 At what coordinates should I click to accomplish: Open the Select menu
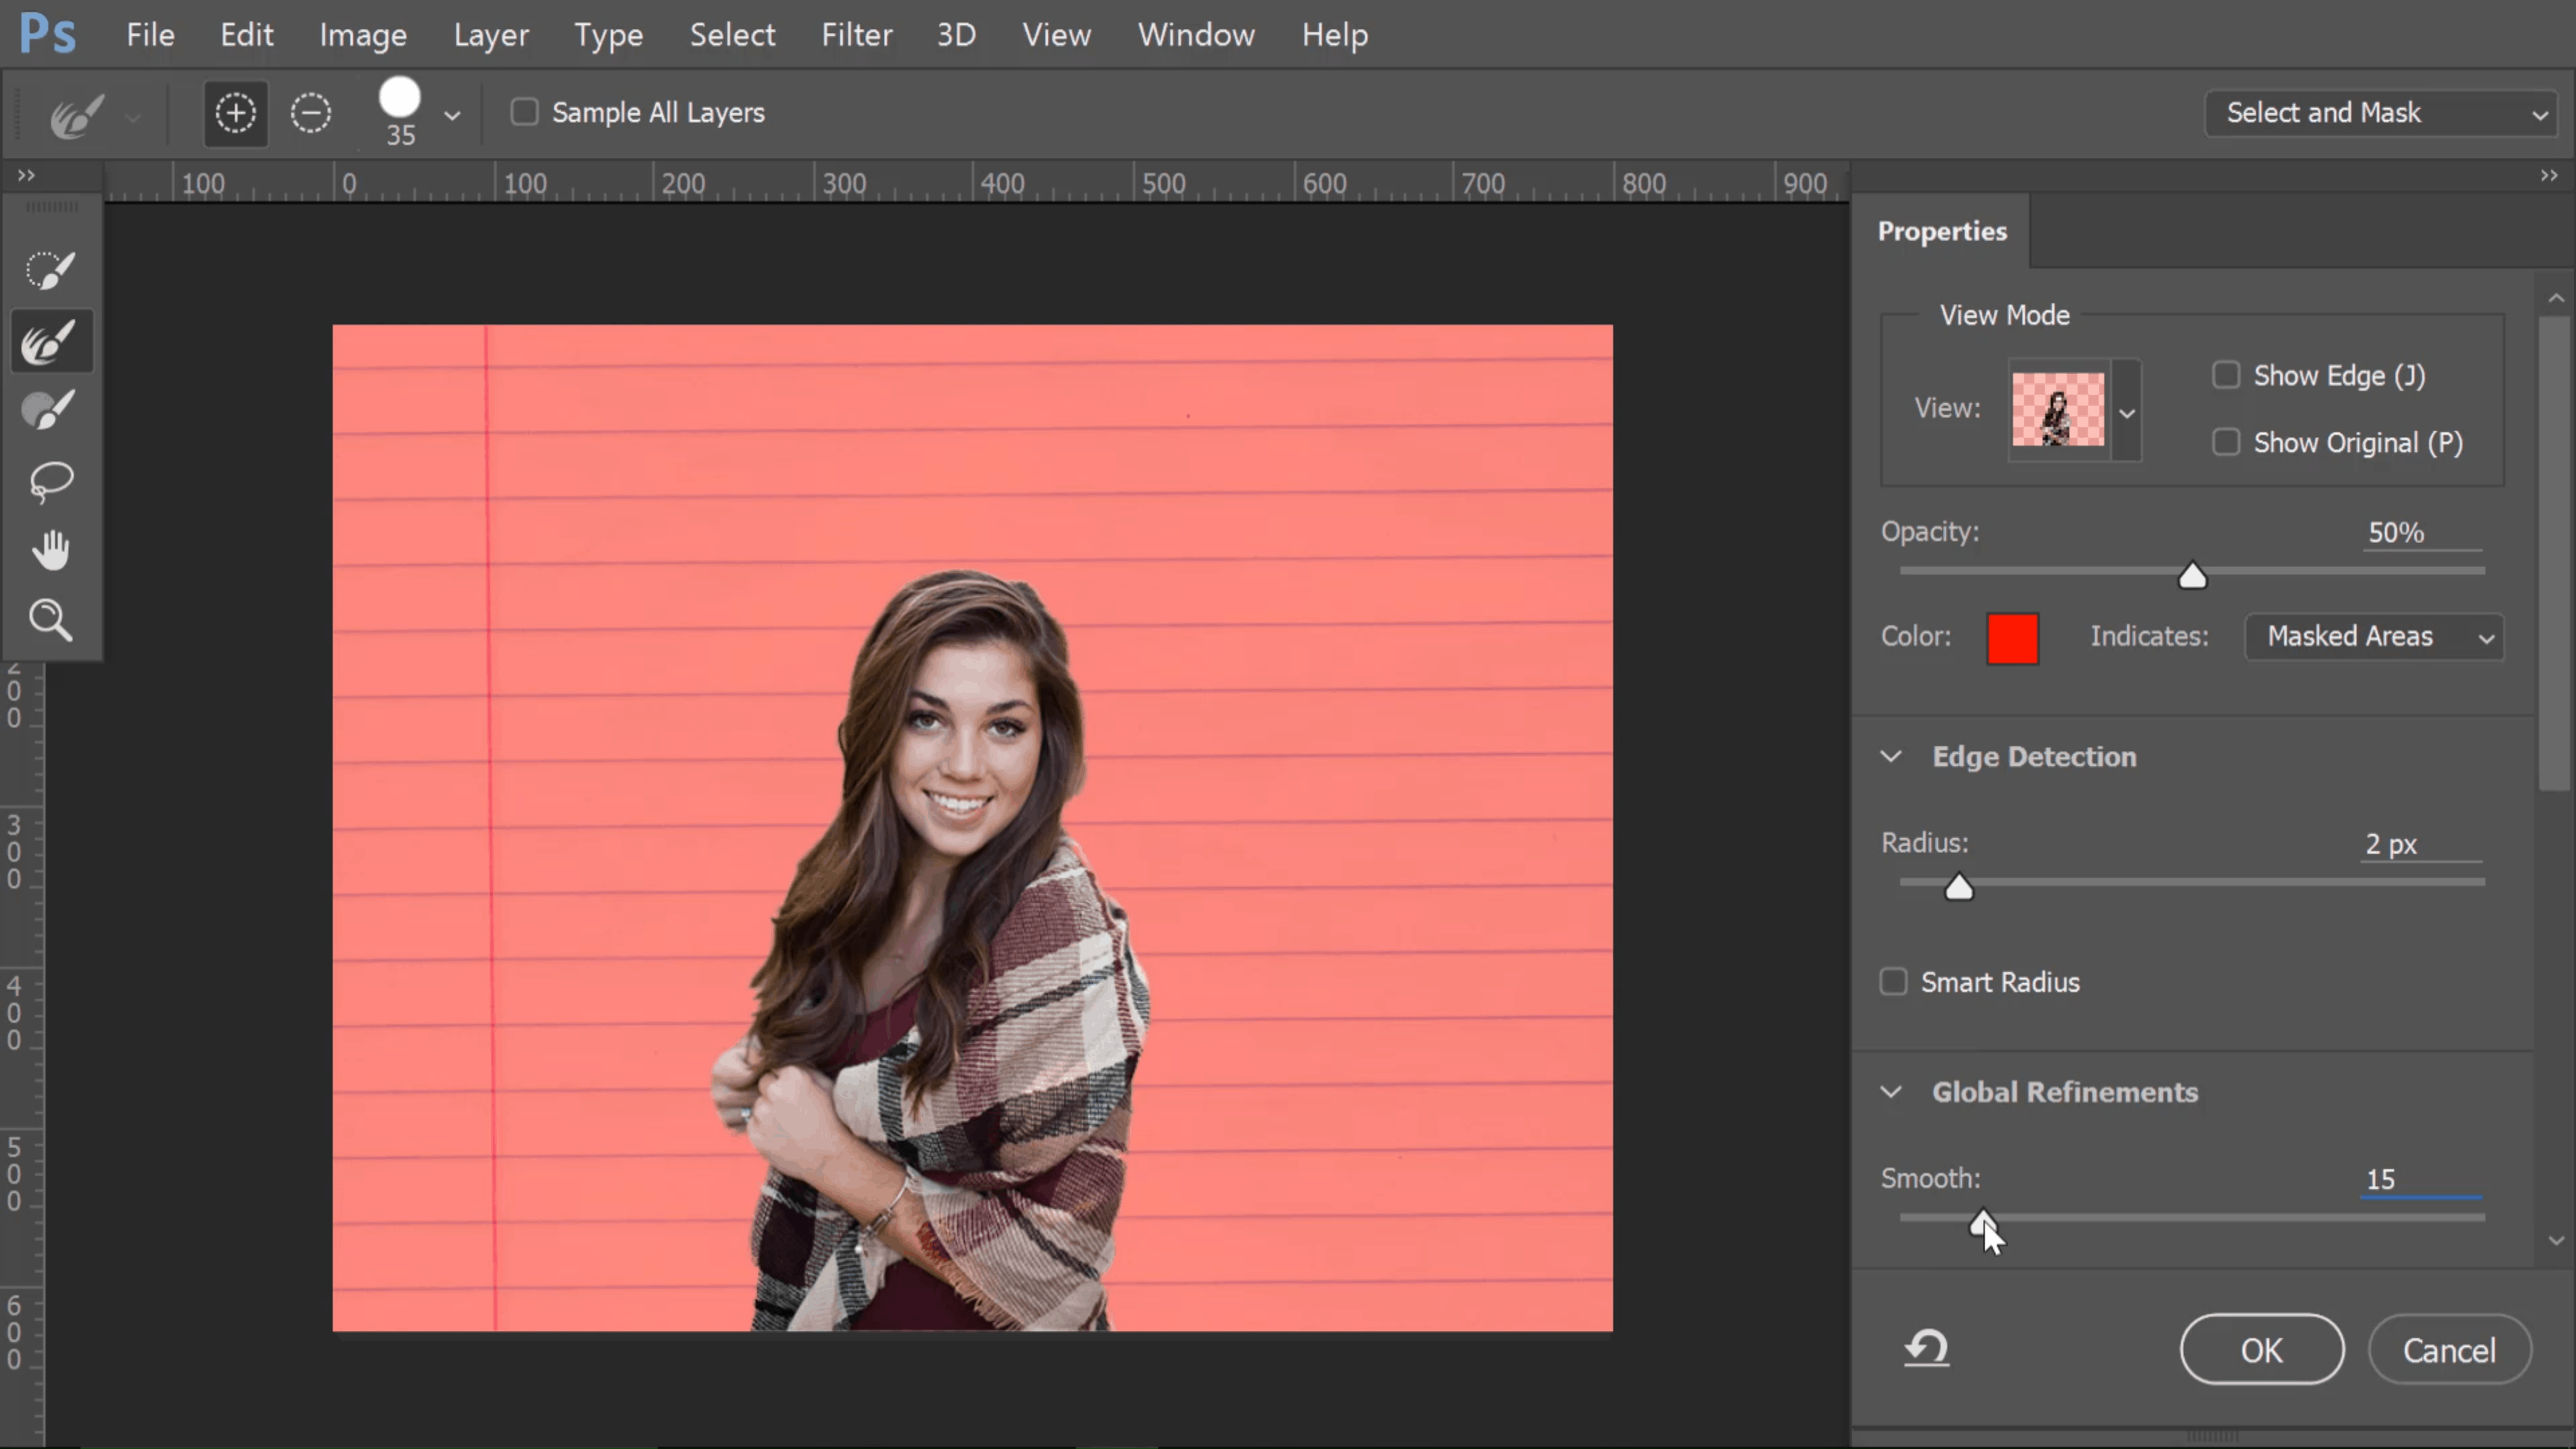[x=732, y=35]
